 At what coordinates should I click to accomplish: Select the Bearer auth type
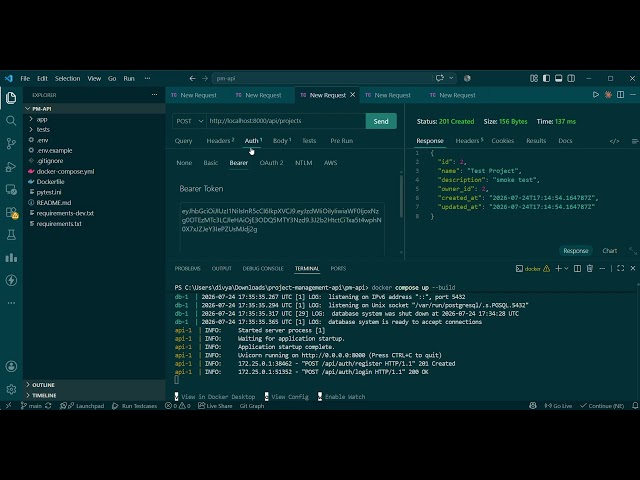point(238,163)
